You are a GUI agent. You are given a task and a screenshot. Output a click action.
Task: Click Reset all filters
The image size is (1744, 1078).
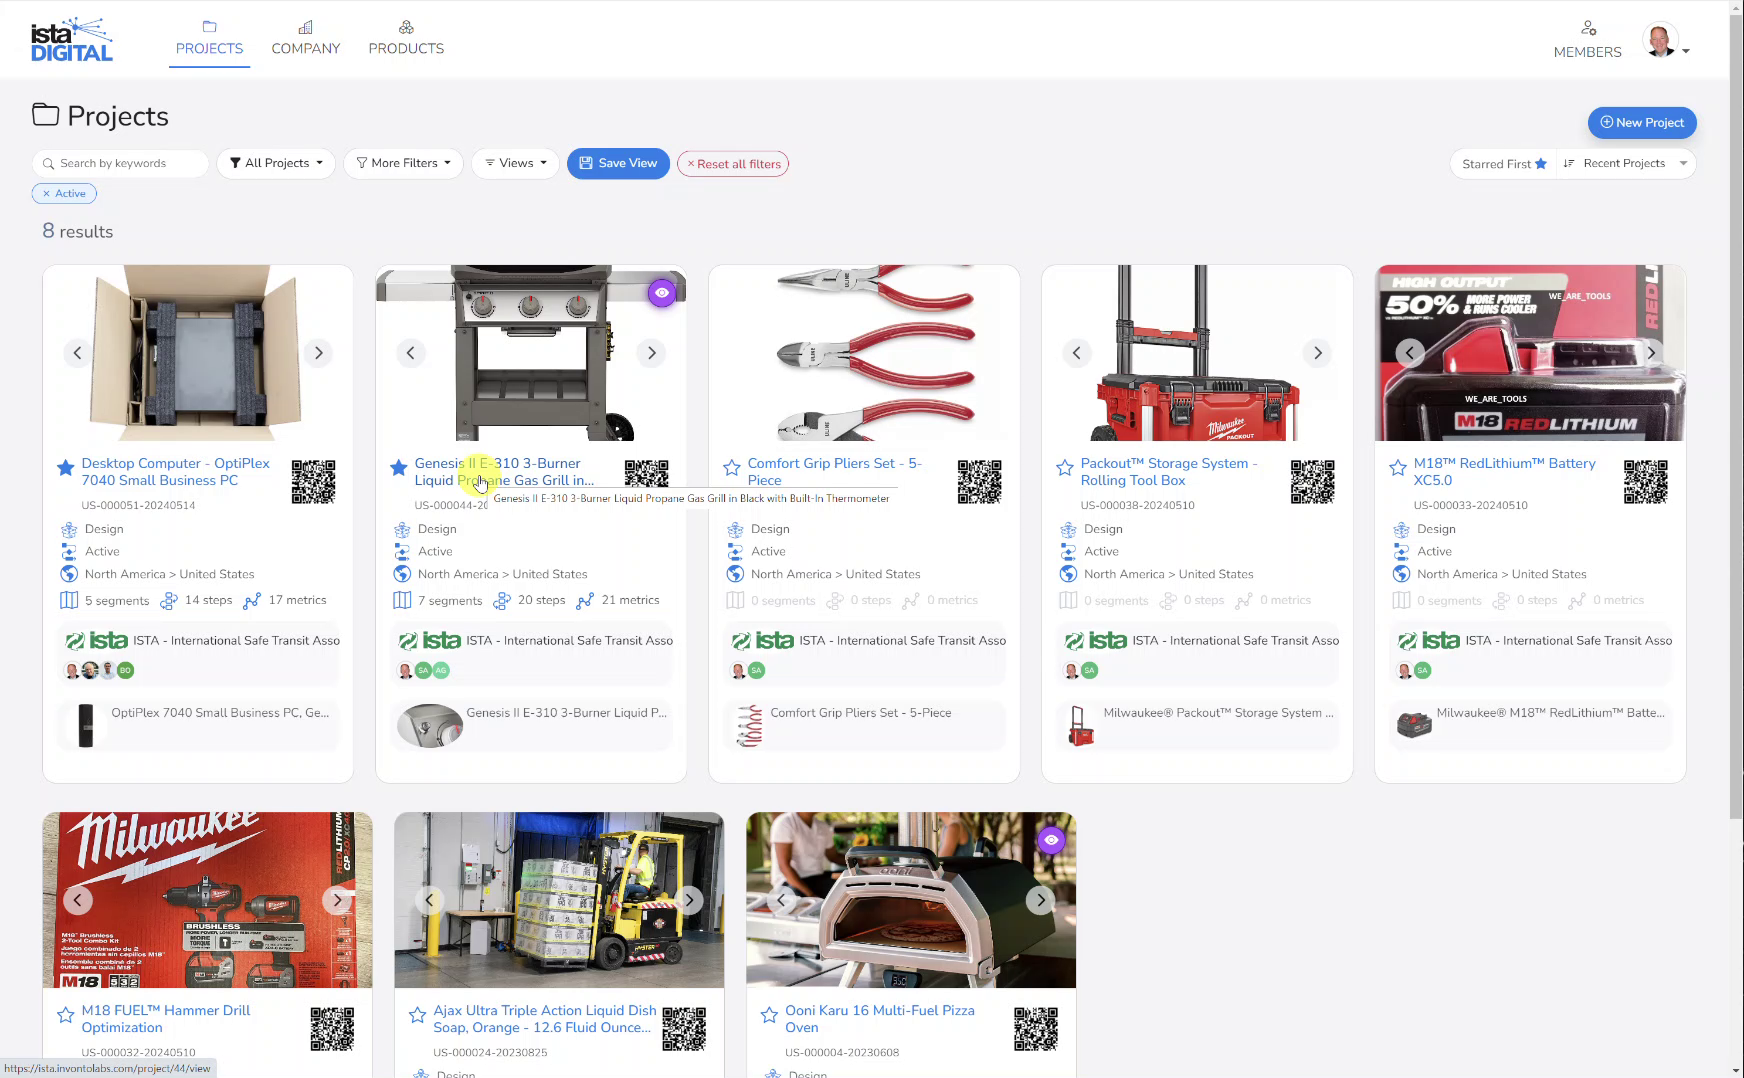[x=733, y=164]
